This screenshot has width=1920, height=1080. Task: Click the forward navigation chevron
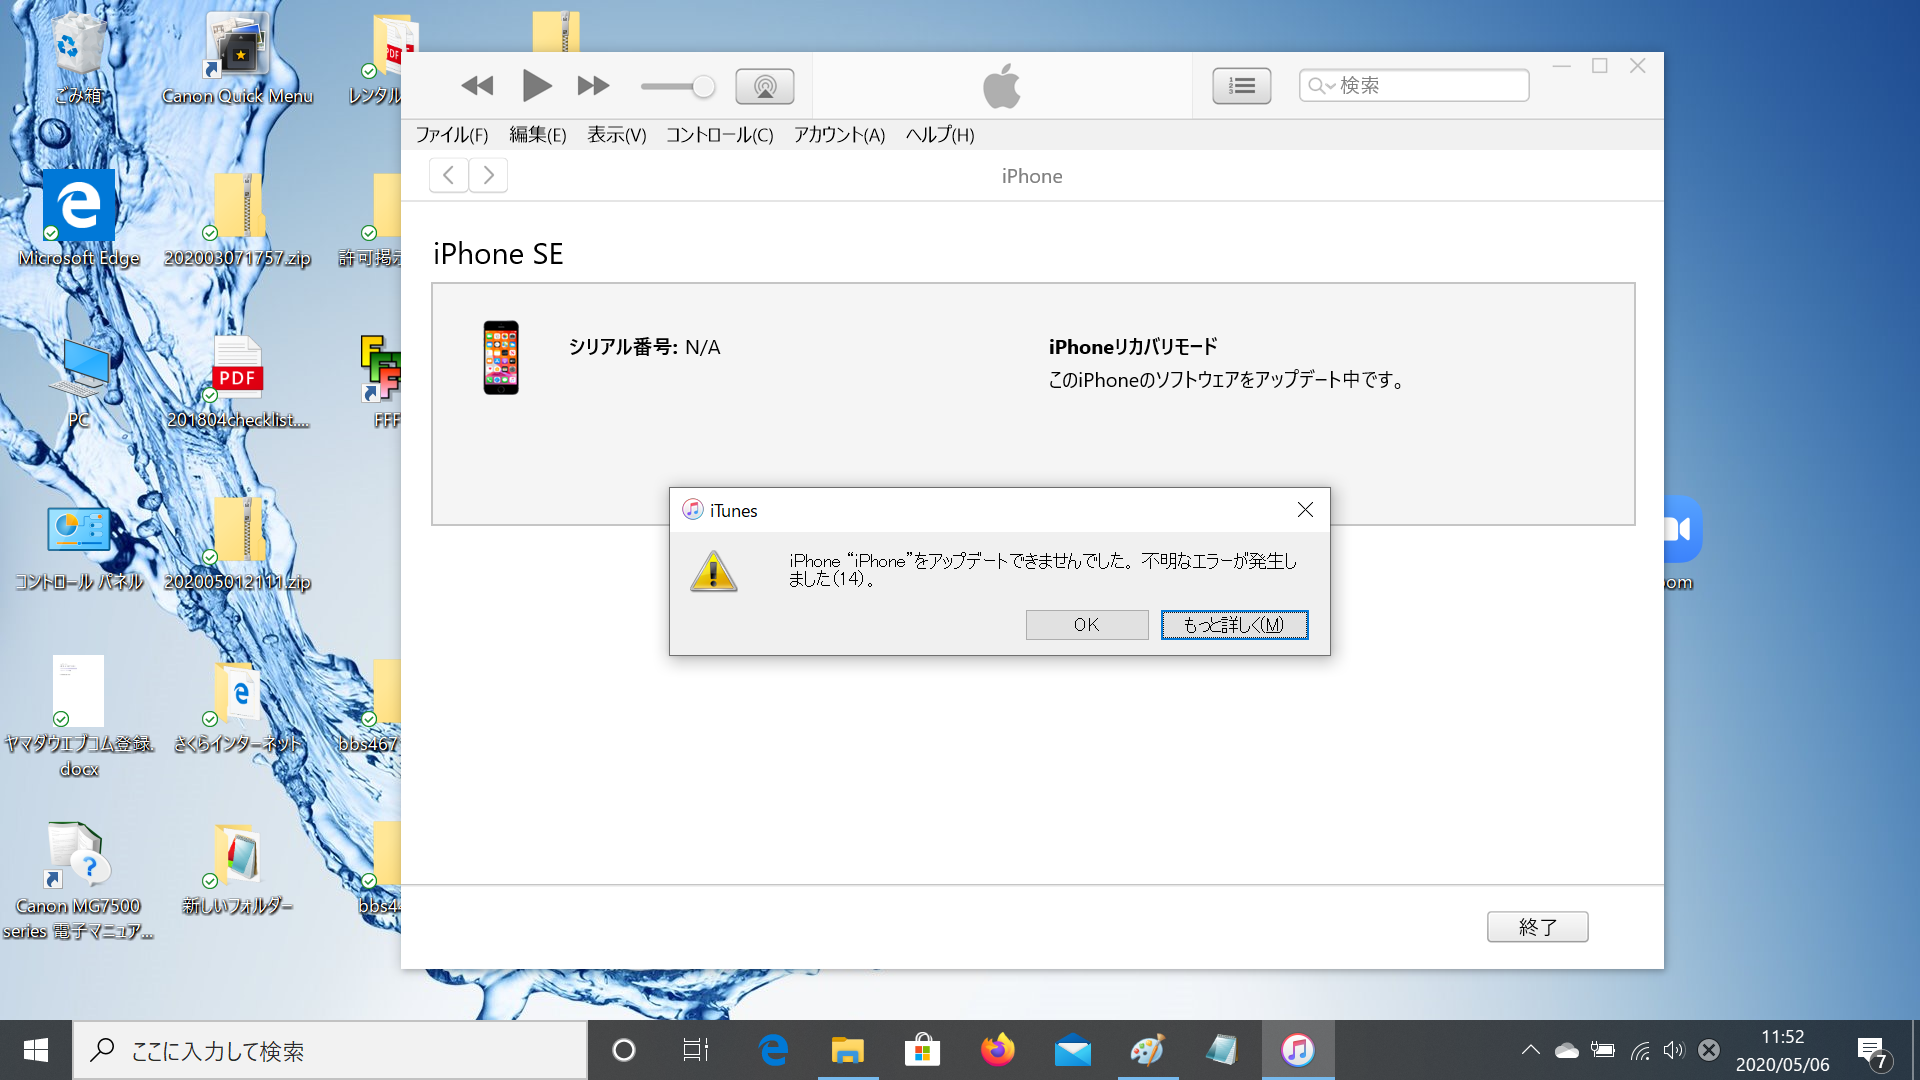click(488, 175)
